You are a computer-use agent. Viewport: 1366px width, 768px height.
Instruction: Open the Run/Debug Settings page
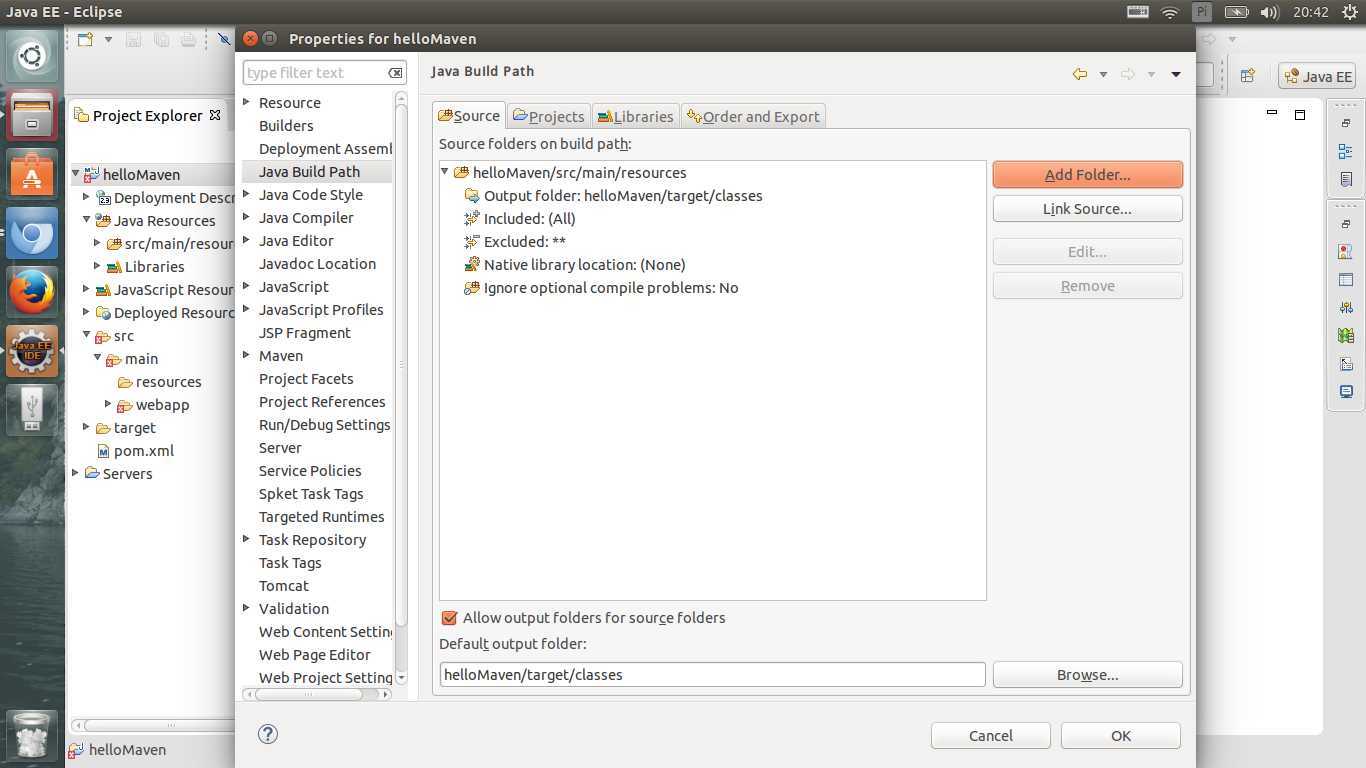pos(324,425)
